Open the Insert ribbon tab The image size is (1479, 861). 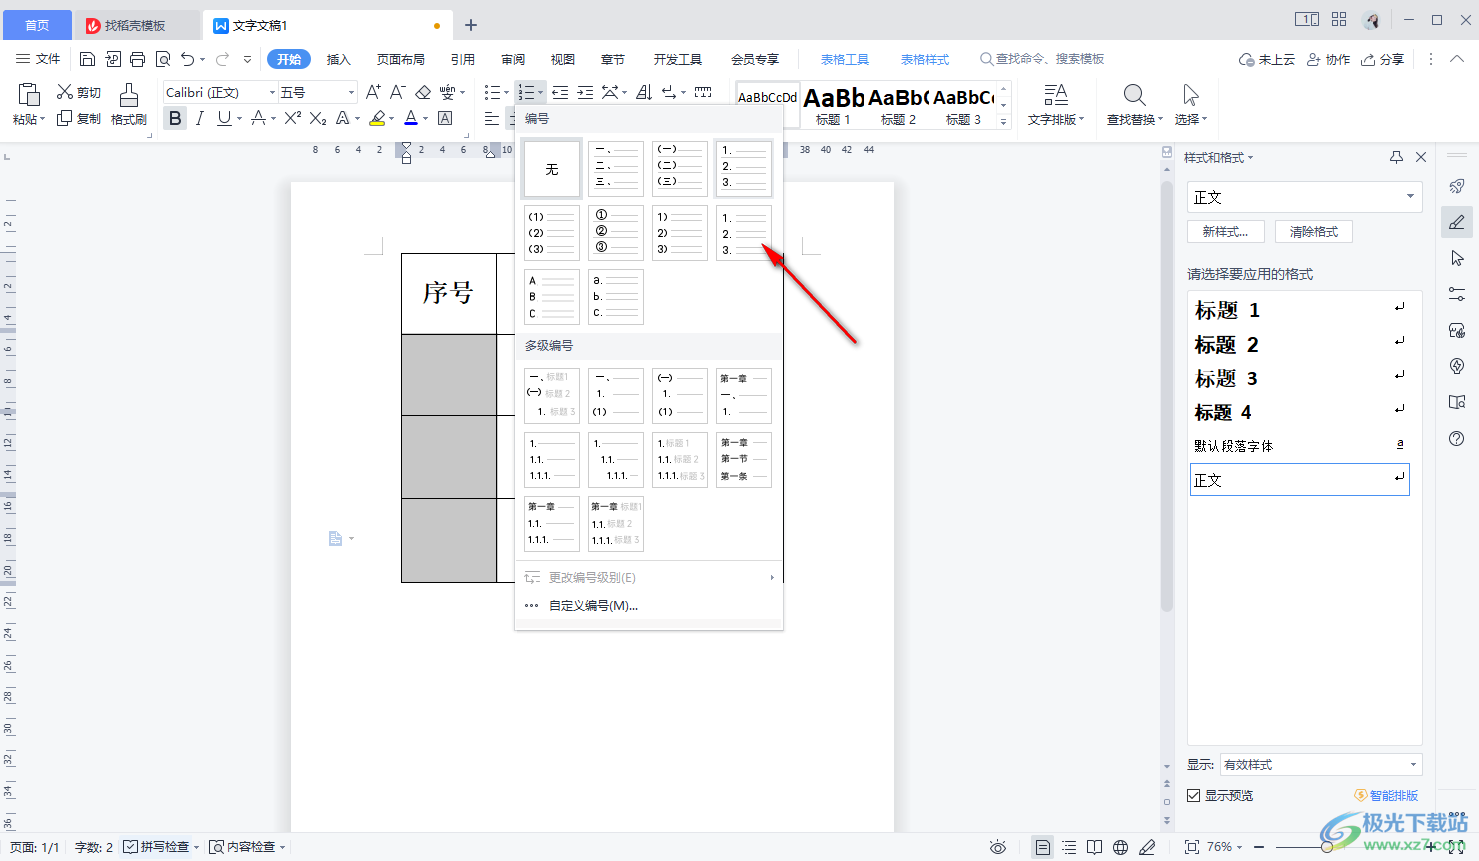pyautogui.click(x=339, y=59)
